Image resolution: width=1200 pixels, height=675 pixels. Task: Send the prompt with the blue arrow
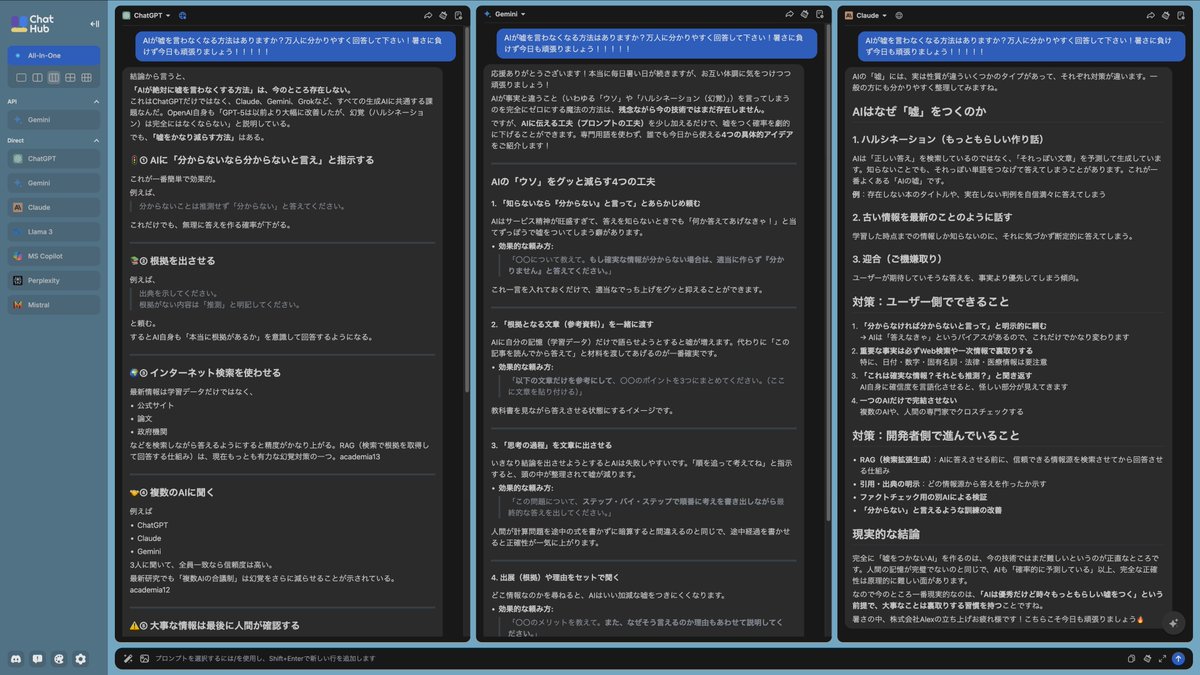point(1178,658)
